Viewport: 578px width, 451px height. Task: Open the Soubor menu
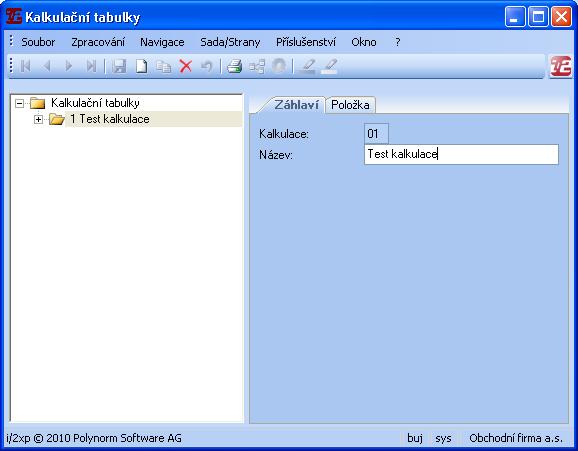[x=38, y=42]
